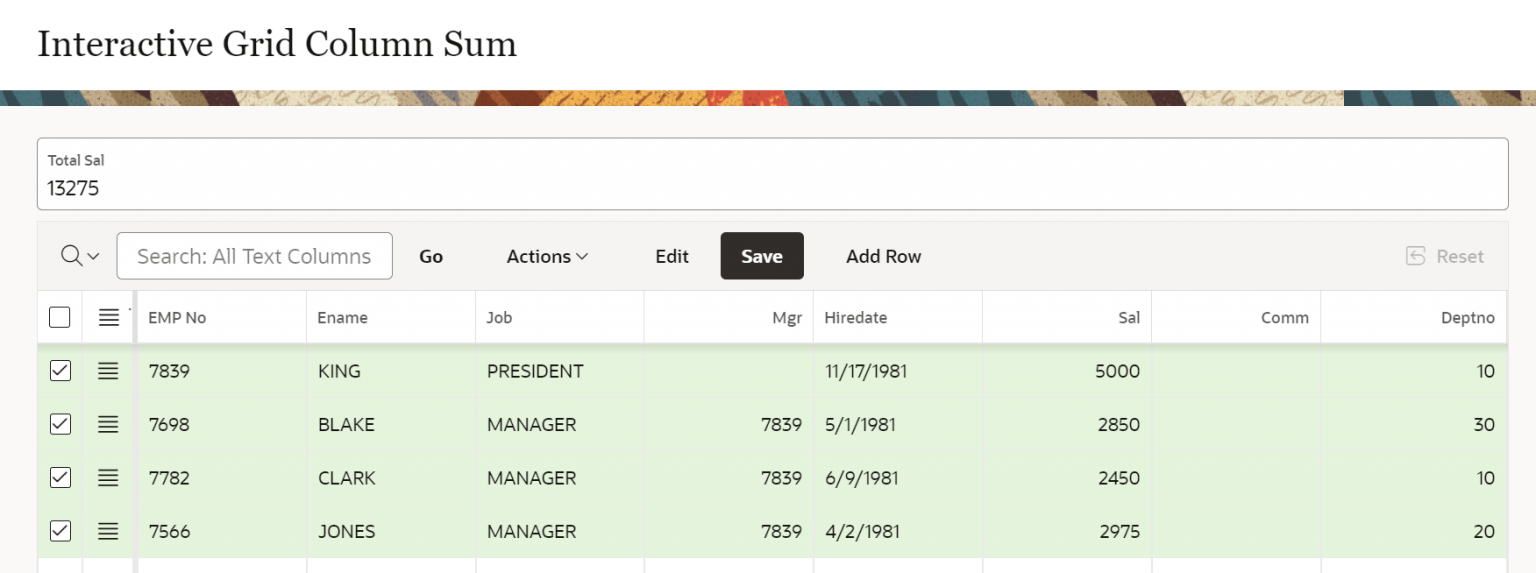Screen dimensions: 1536x573
Task: Toggle the select-all checkbox in header
Action: pyautogui.click(x=60, y=318)
